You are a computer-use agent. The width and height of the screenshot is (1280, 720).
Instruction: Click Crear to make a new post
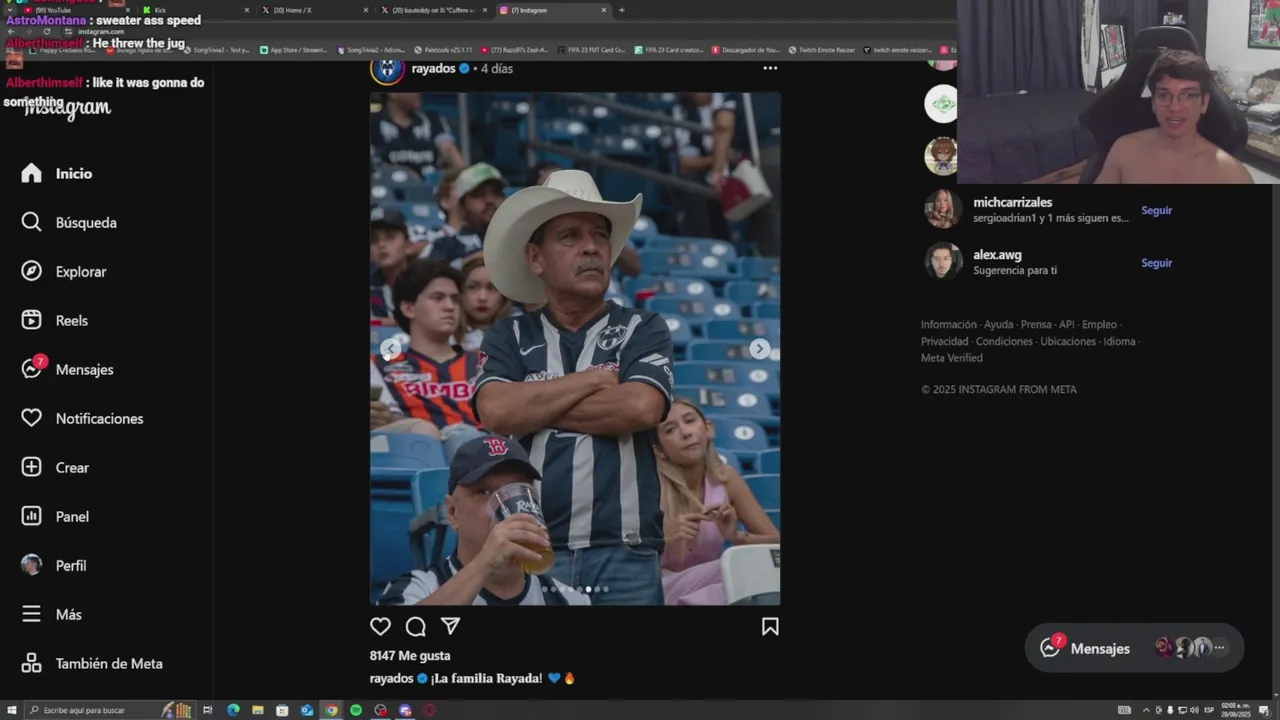(x=55, y=467)
